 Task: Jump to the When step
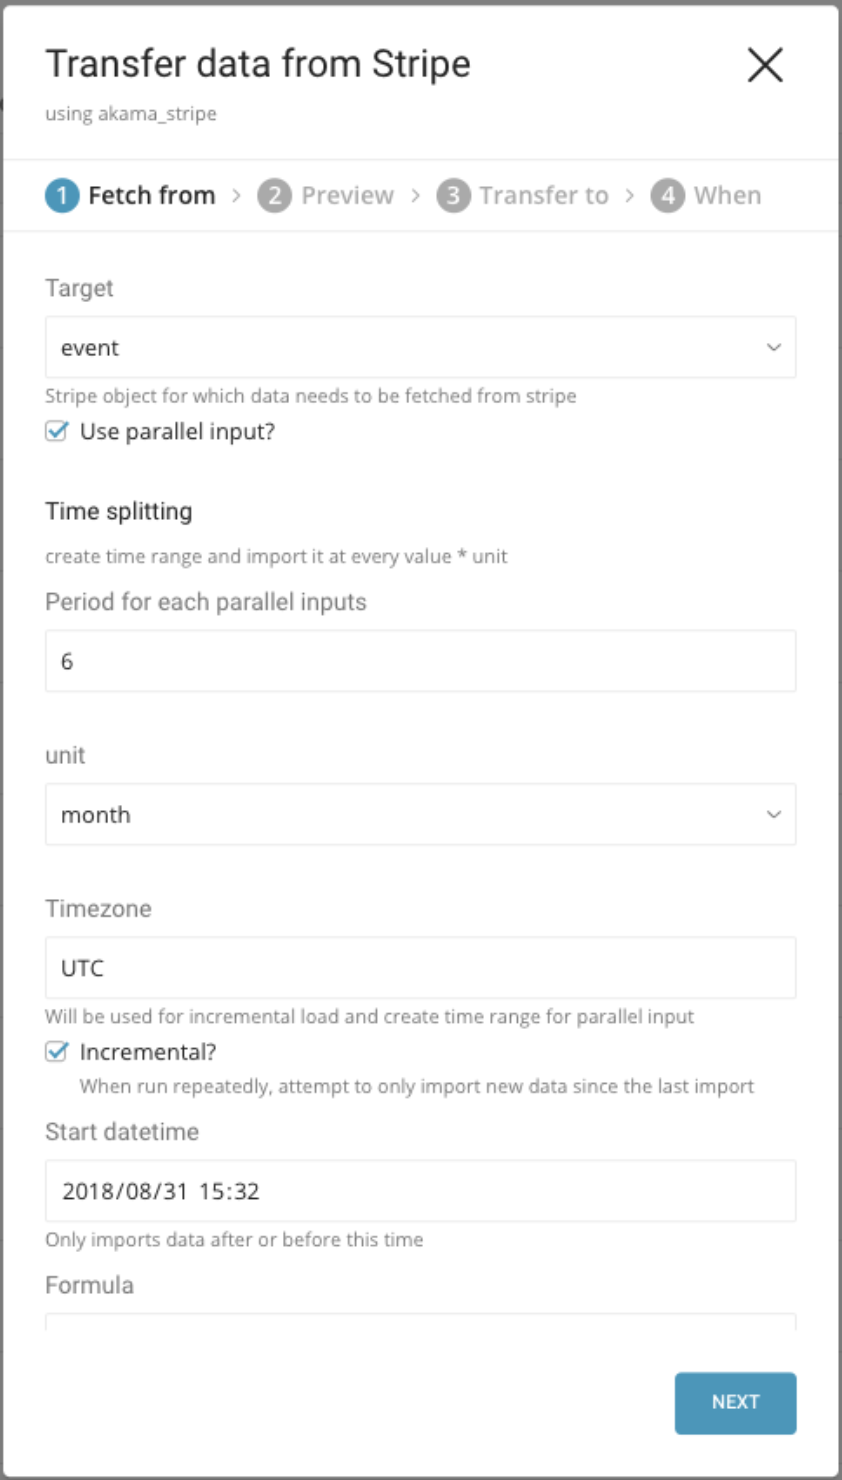click(x=727, y=195)
